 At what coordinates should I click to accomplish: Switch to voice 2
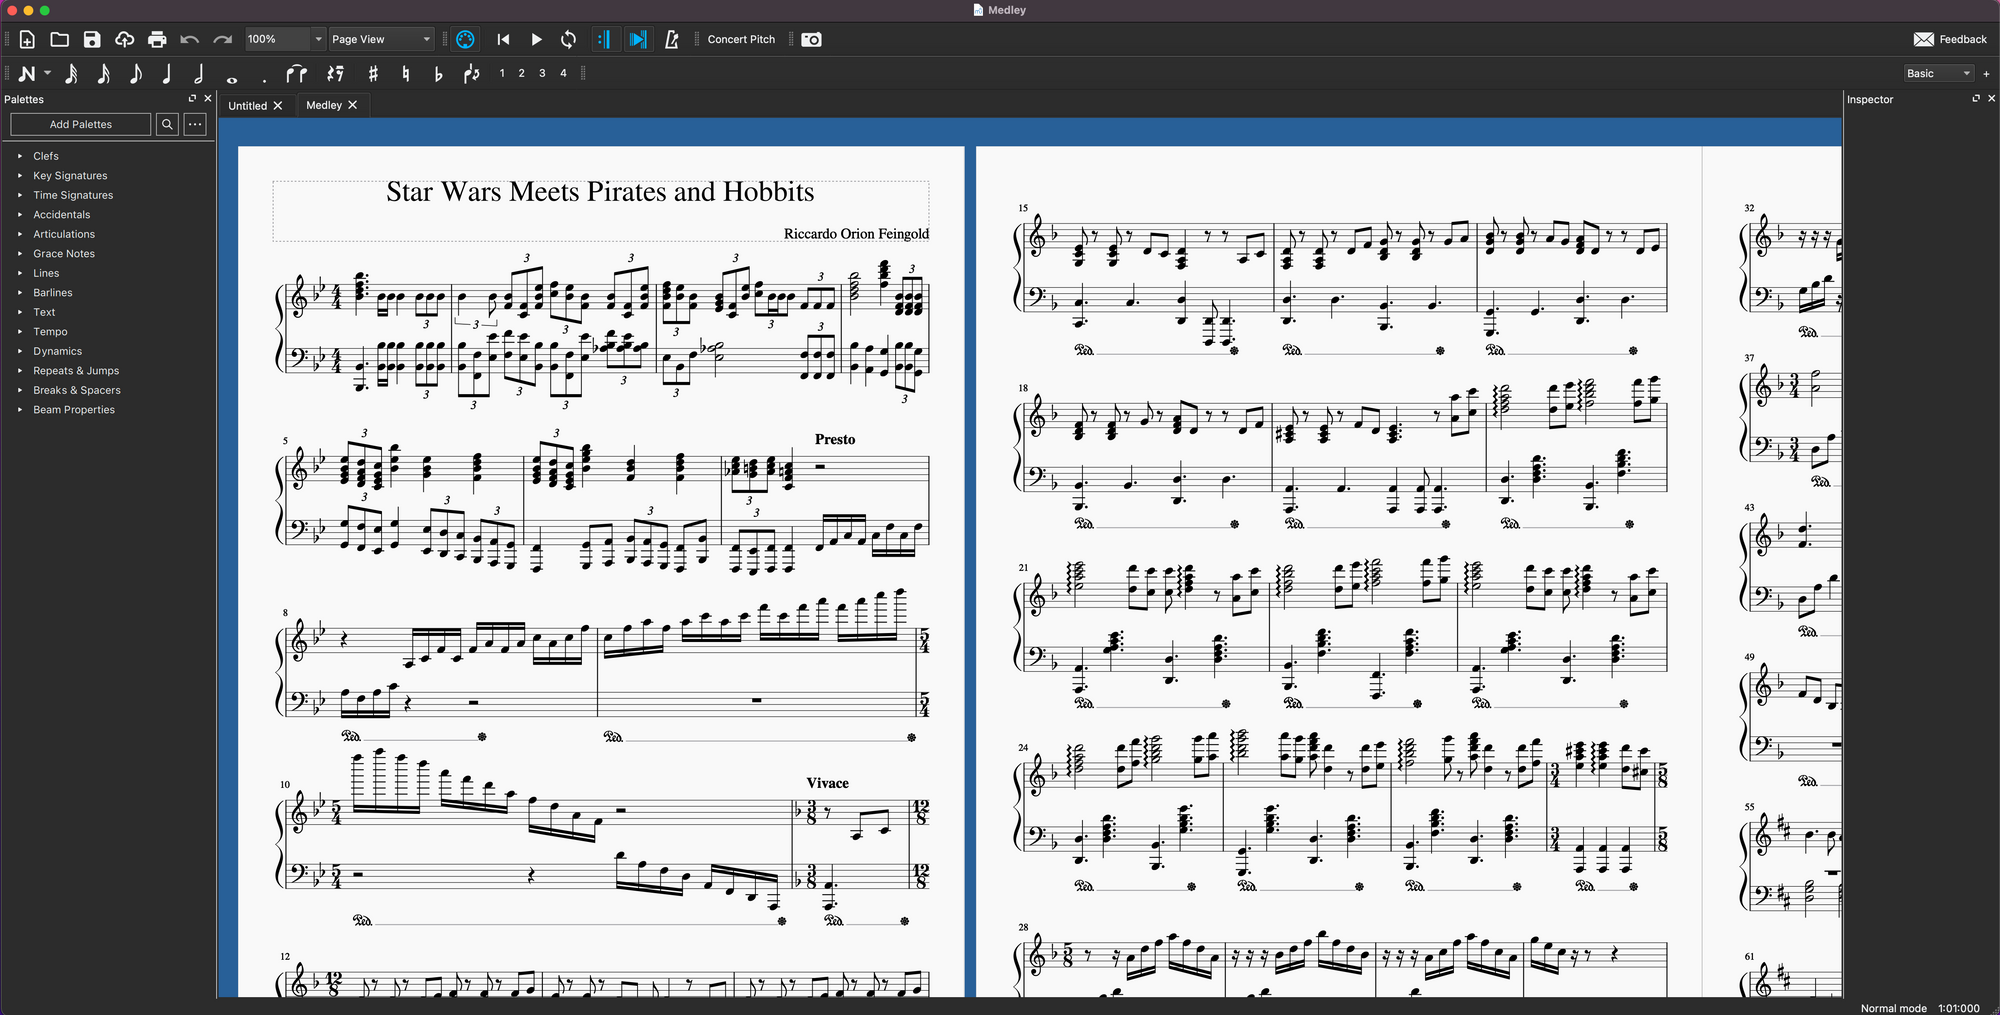tap(521, 73)
